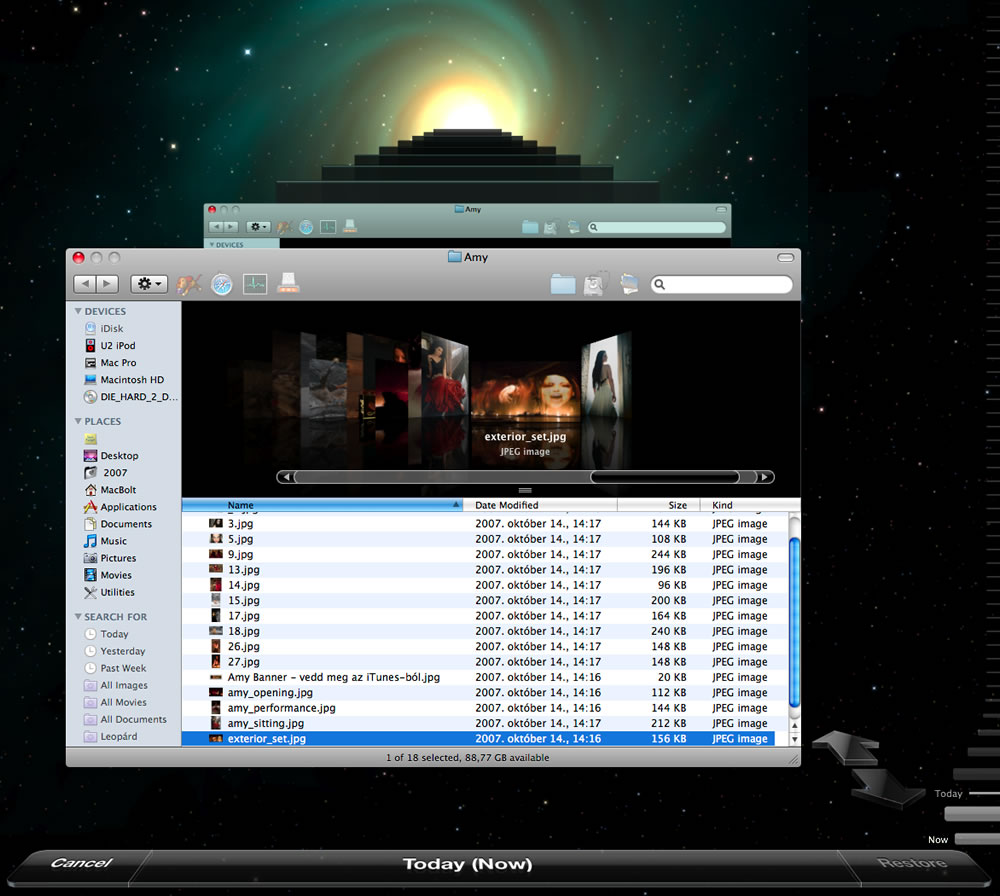Select U2 iPod in Devices
Screen dimensions: 1000x896
[117, 346]
